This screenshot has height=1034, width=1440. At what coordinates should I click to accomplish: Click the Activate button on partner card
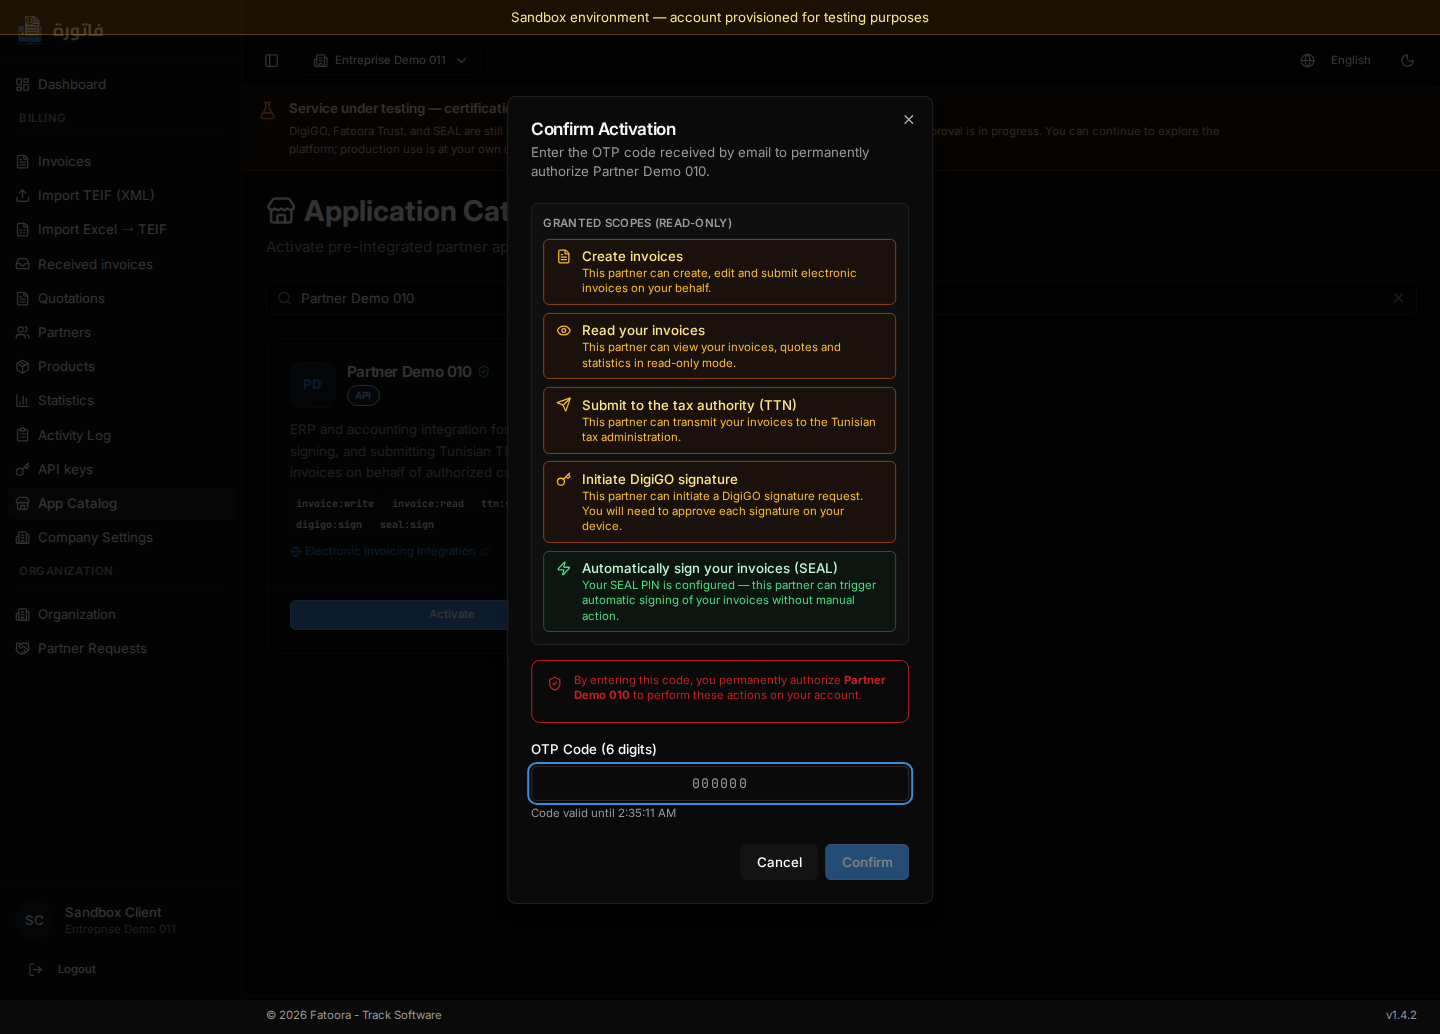tap(452, 614)
